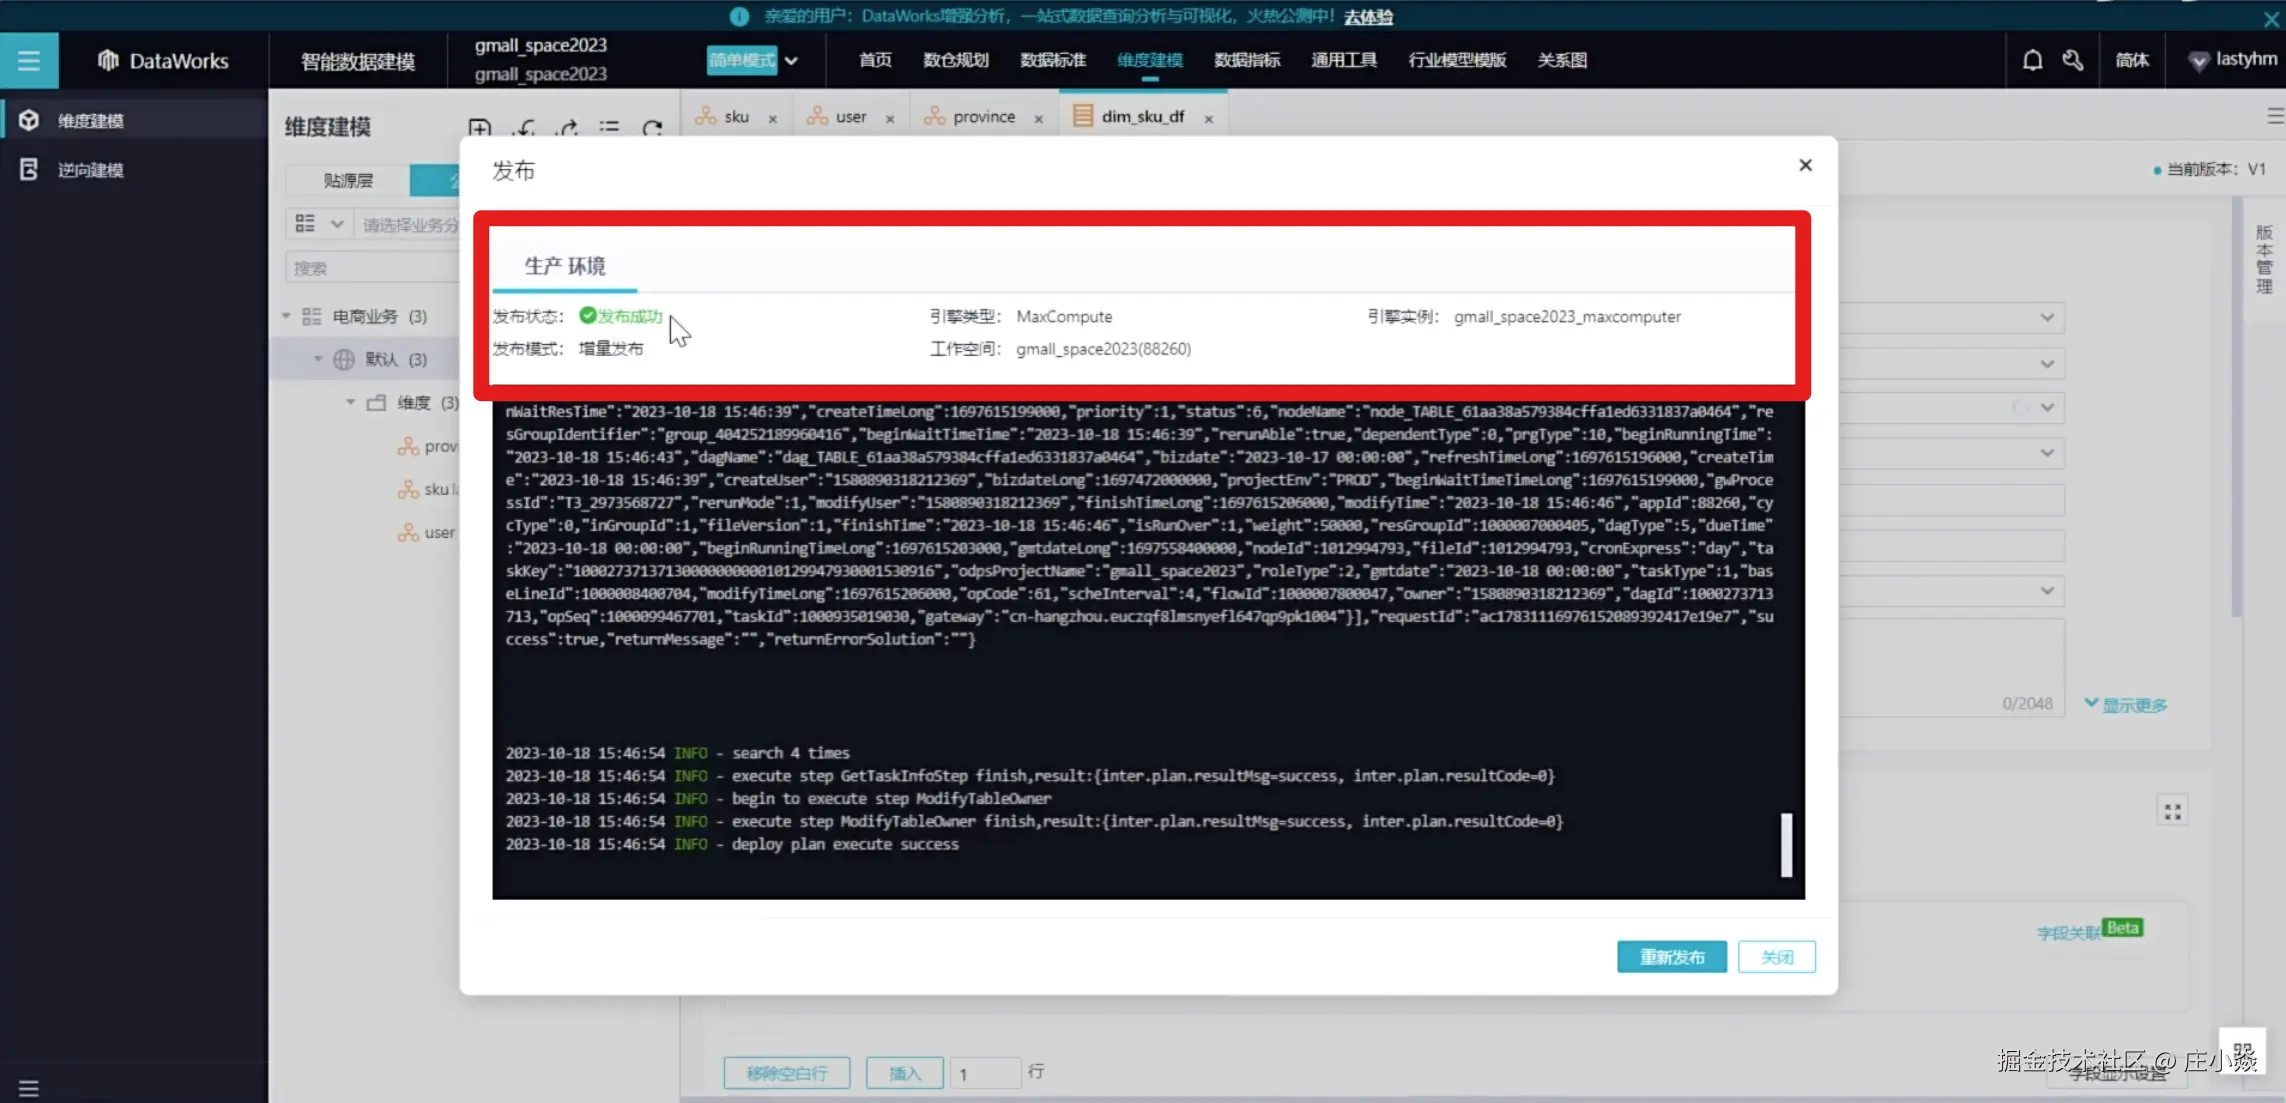Click the 去体验 link in top banner
2286x1103 pixels.
(1368, 16)
